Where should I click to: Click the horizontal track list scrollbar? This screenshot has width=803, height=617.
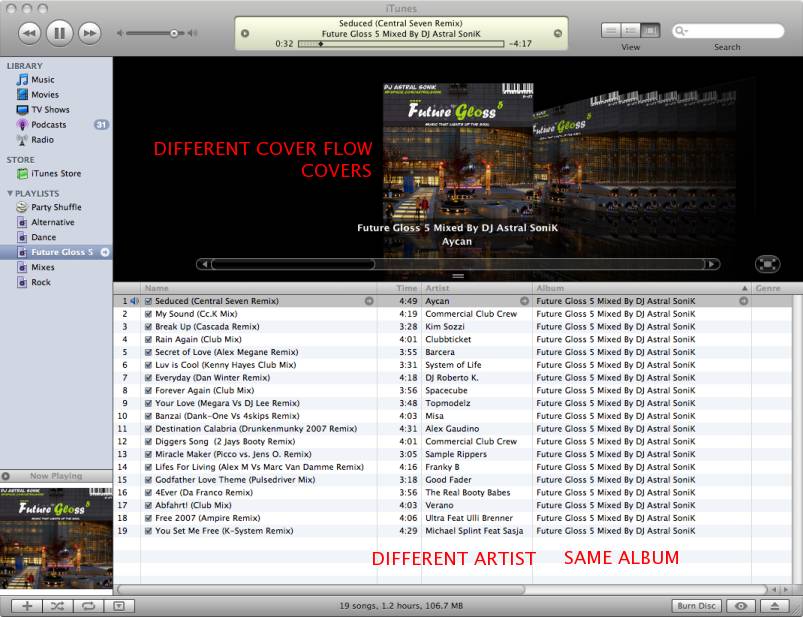pyautogui.click(x=321, y=589)
